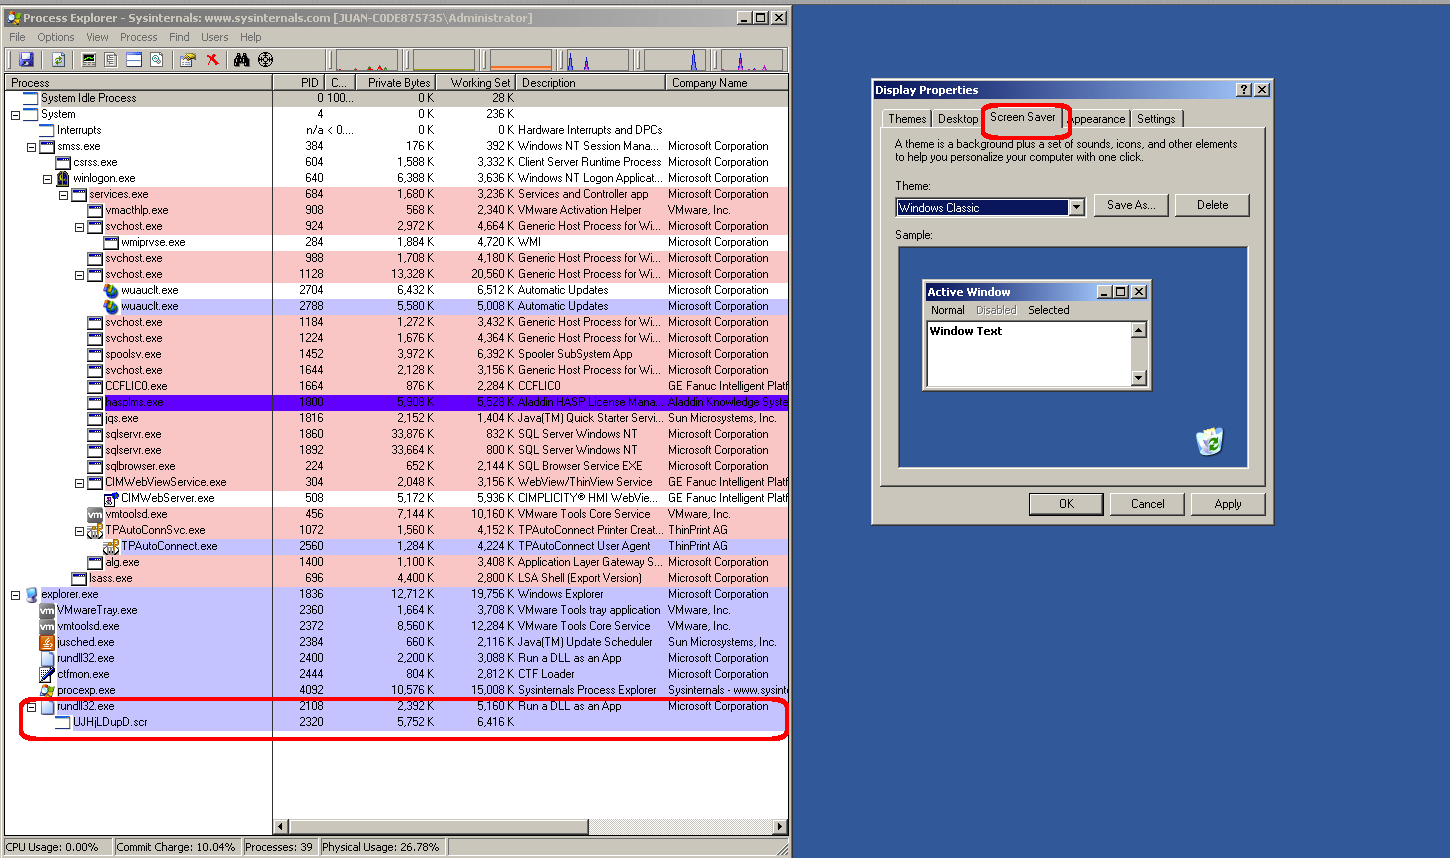Screen dimensions: 1450x858
Task: Collapse the explorer.exe process tree
Action: 15,595
